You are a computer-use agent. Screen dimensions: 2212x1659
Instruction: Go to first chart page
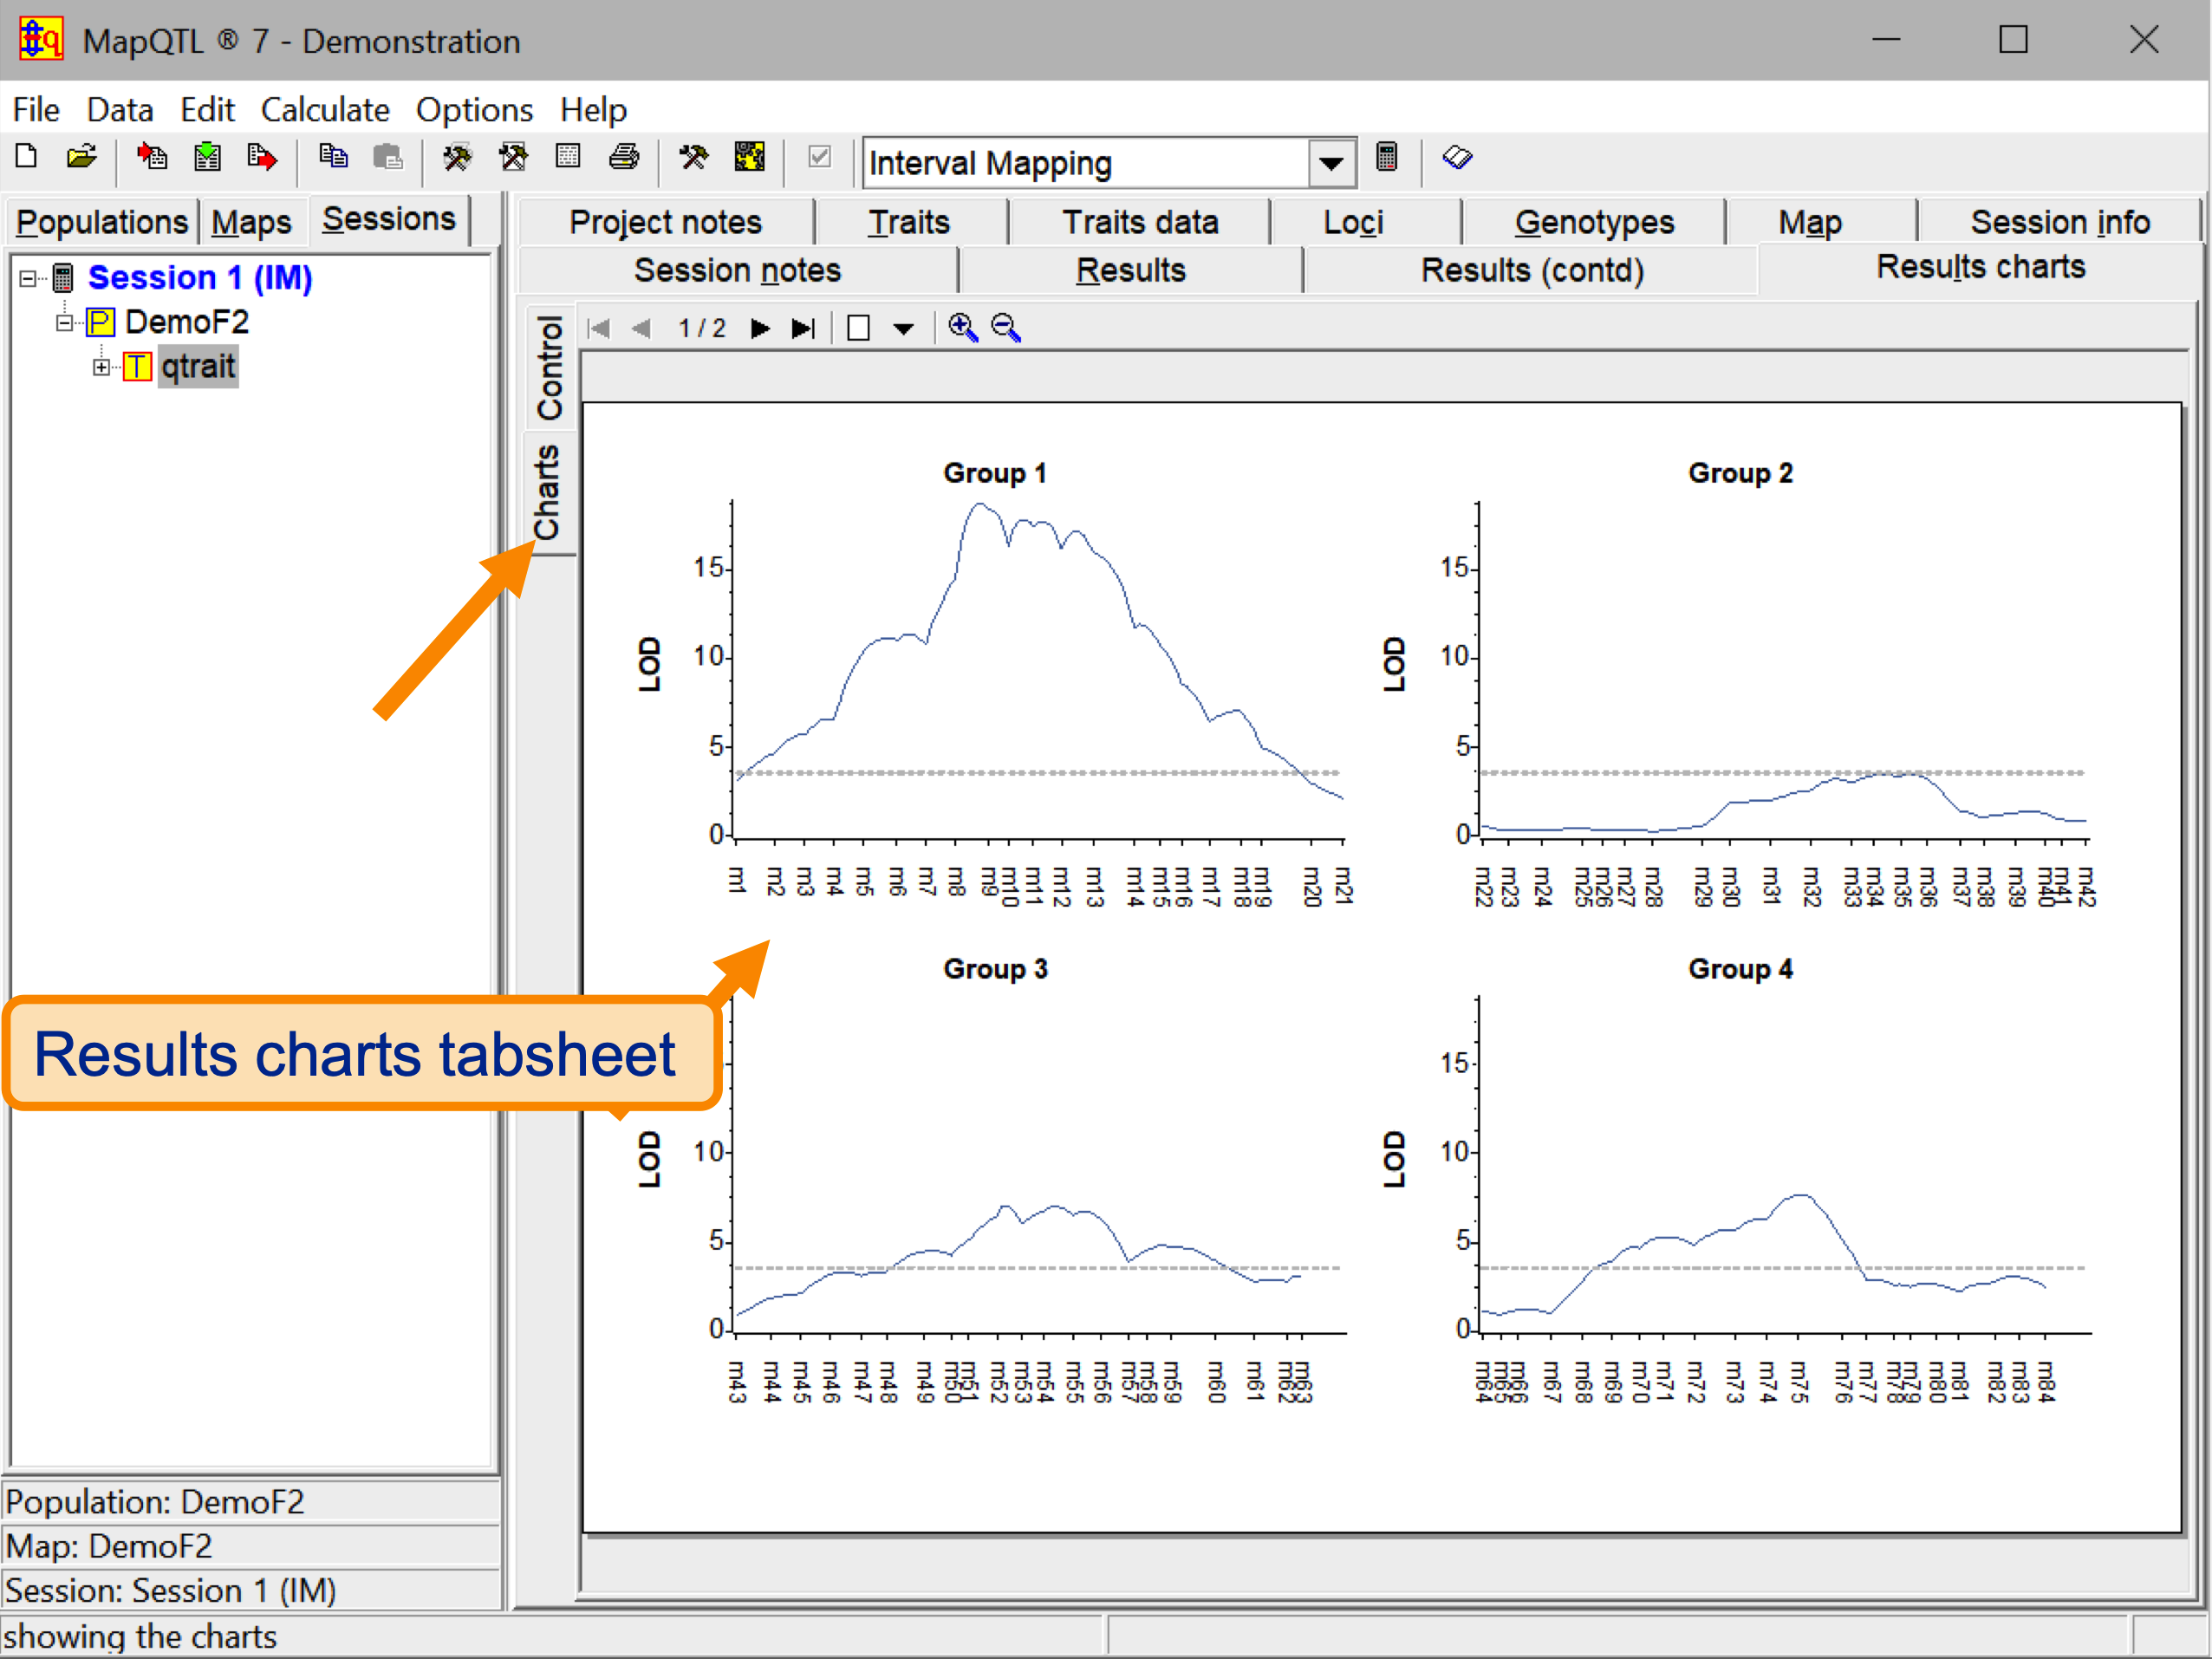coord(599,328)
